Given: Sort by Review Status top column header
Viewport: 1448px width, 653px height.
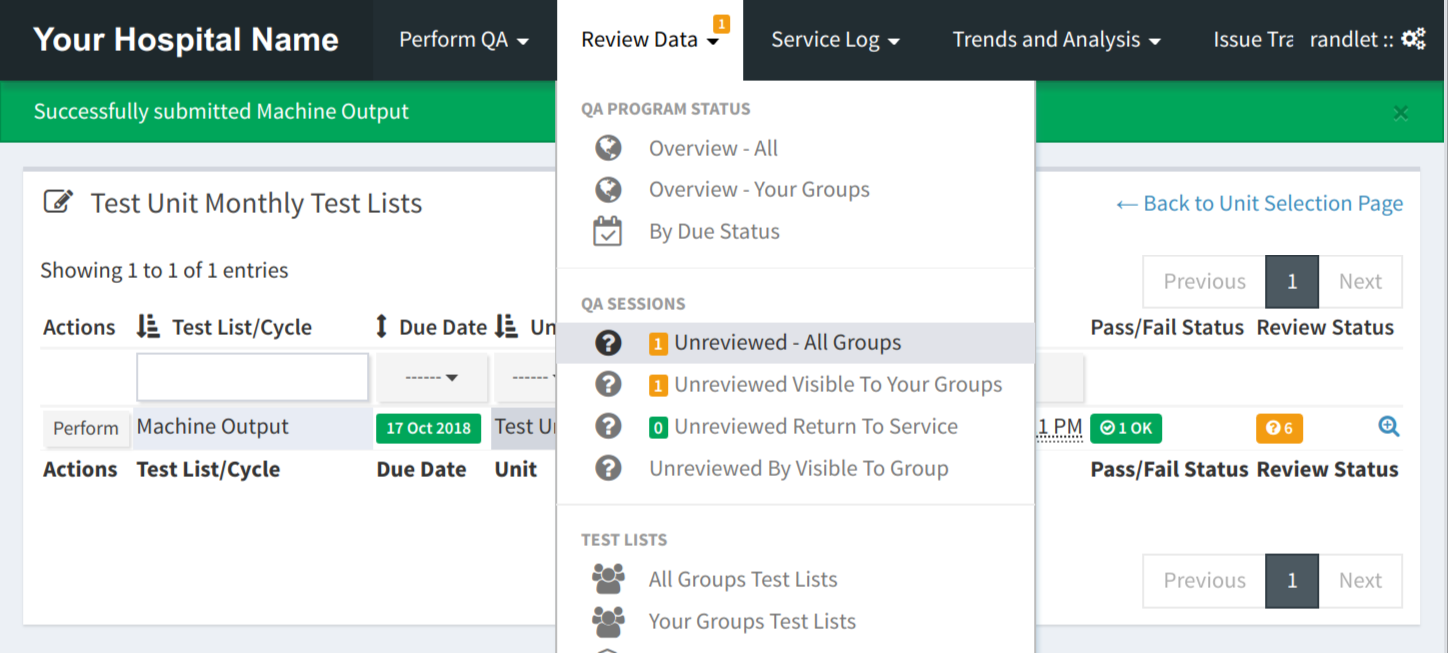Looking at the screenshot, I should click(1325, 327).
